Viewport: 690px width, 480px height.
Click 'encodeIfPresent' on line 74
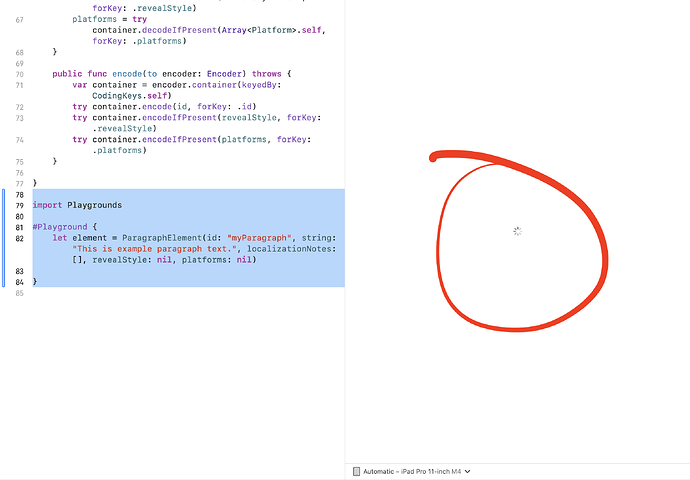pyautogui.click(x=179, y=139)
